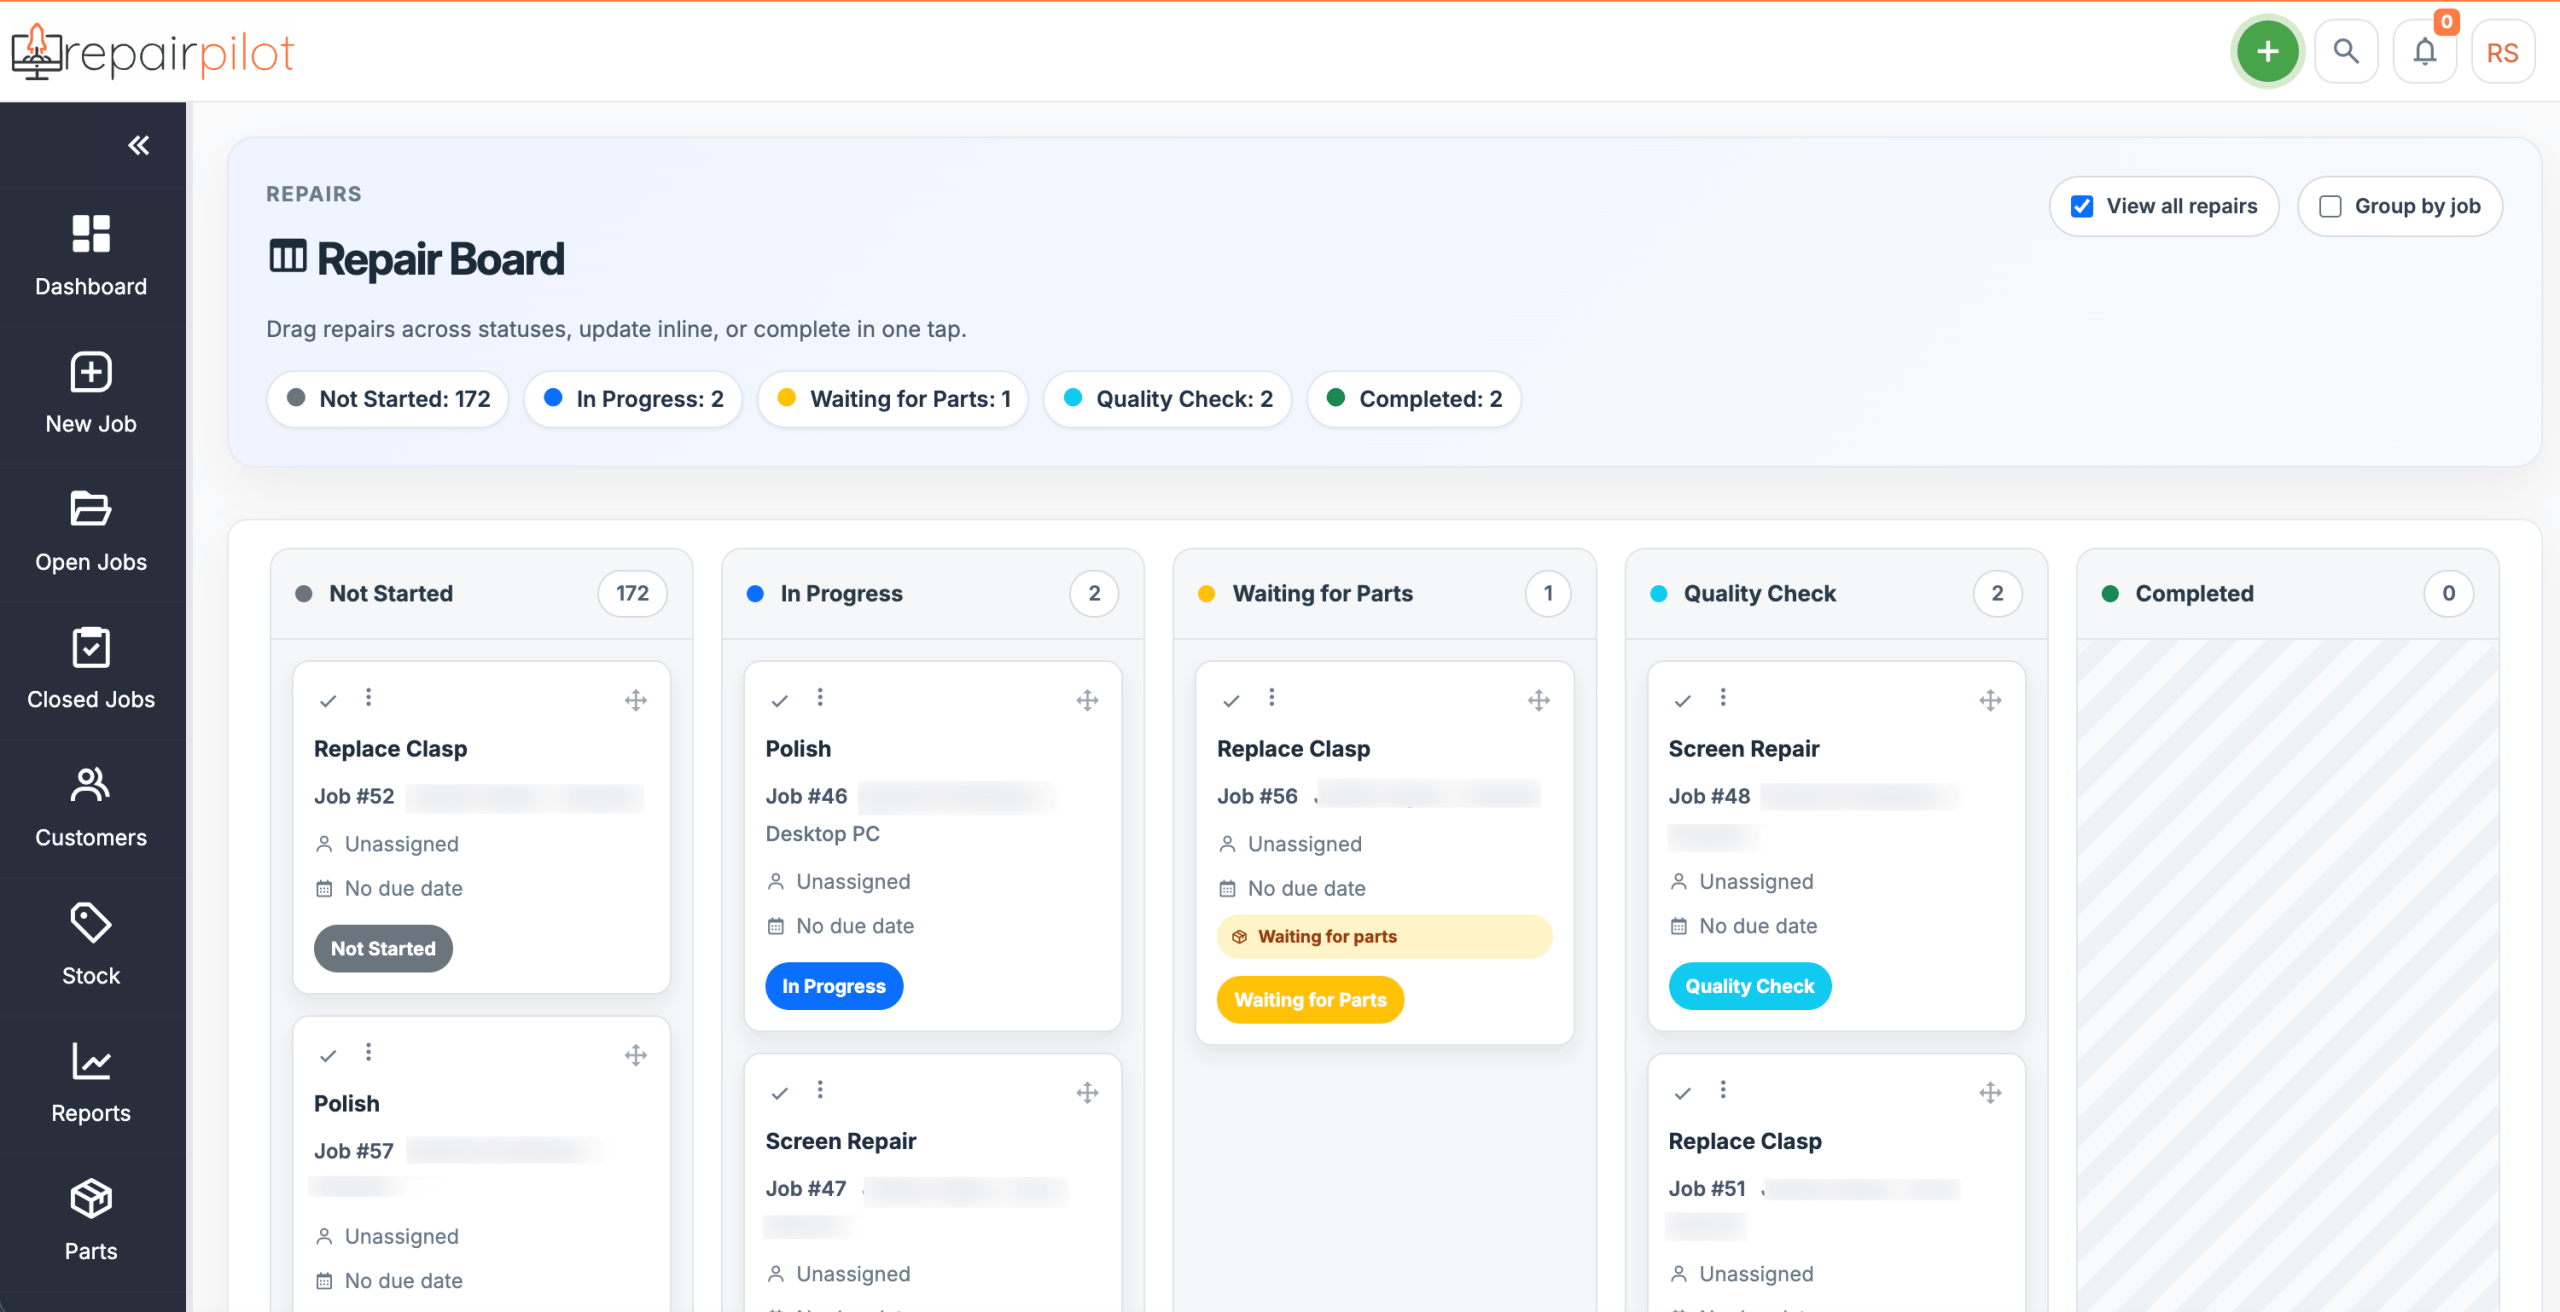The image size is (2560, 1312).
Task: Open Customers section in sidebar
Action: click(x=91, y=808)
